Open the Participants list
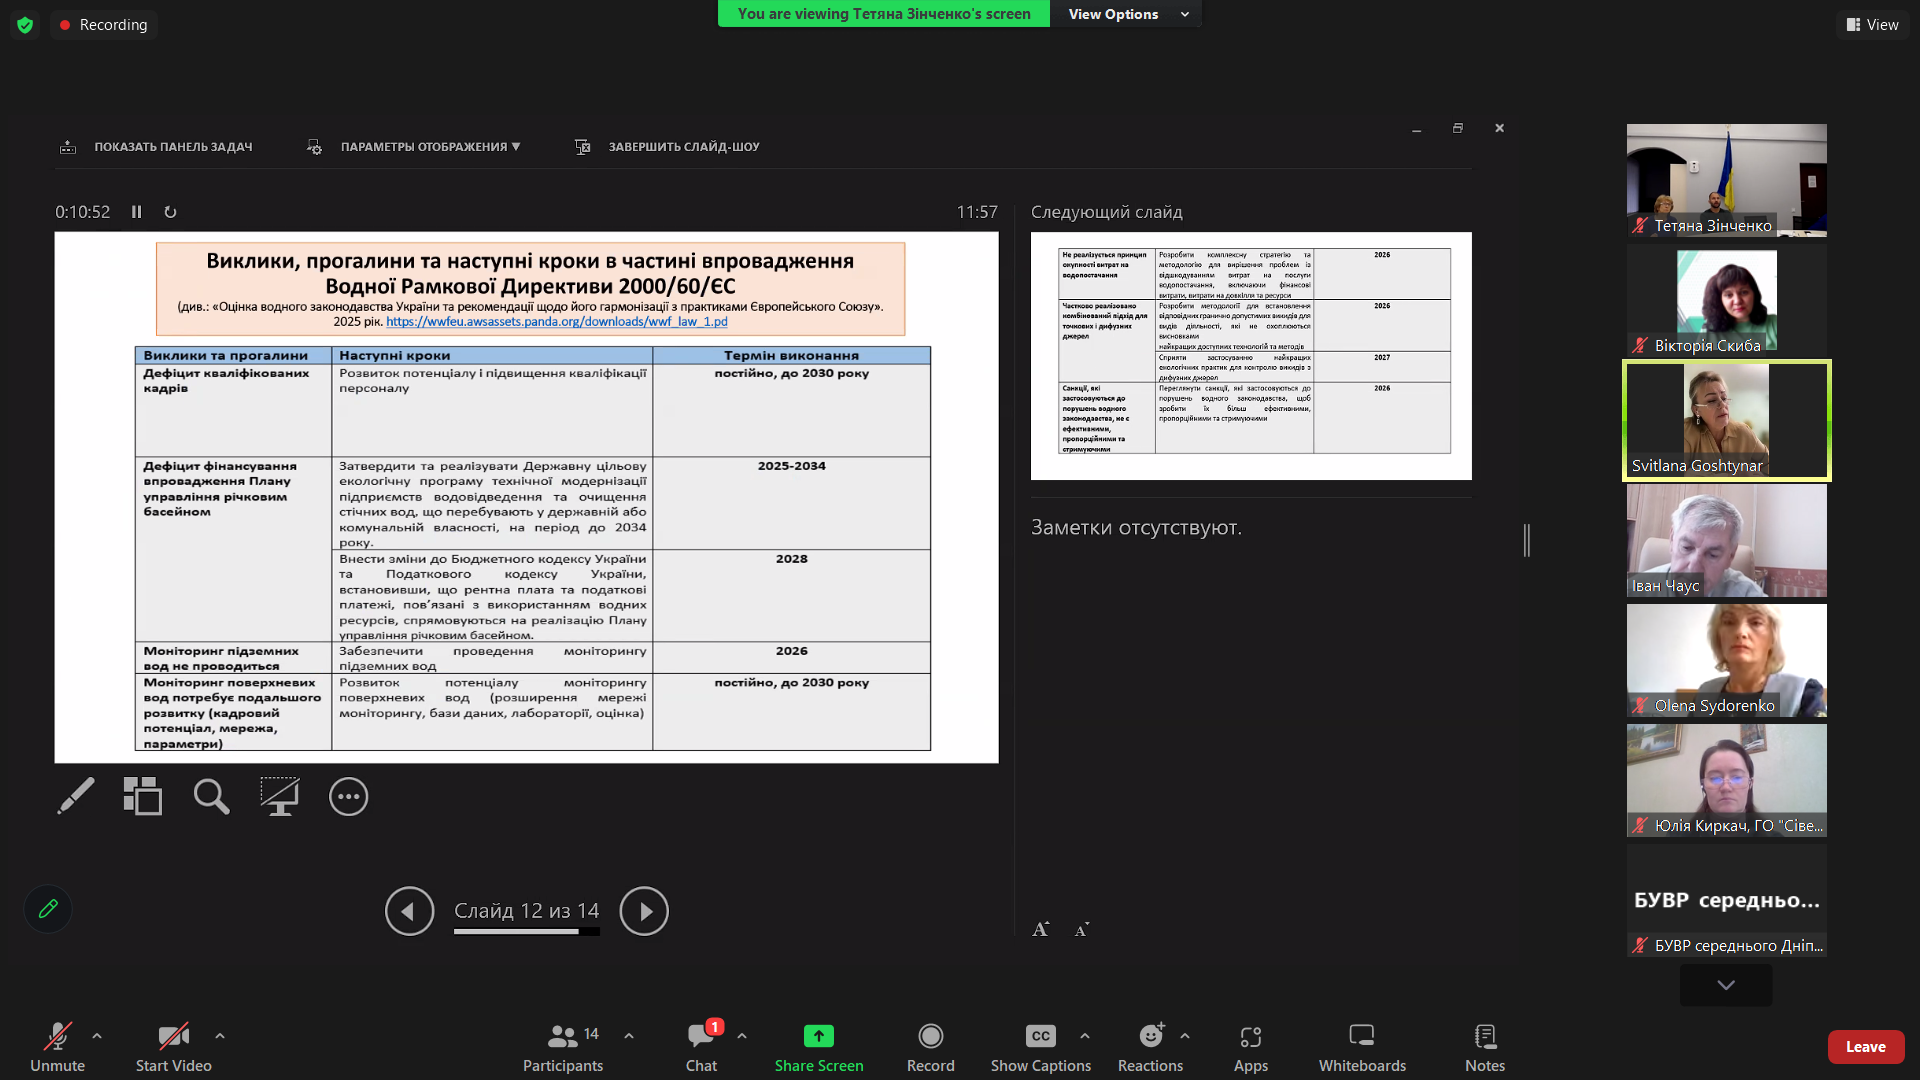 [x=563, y=1036]
